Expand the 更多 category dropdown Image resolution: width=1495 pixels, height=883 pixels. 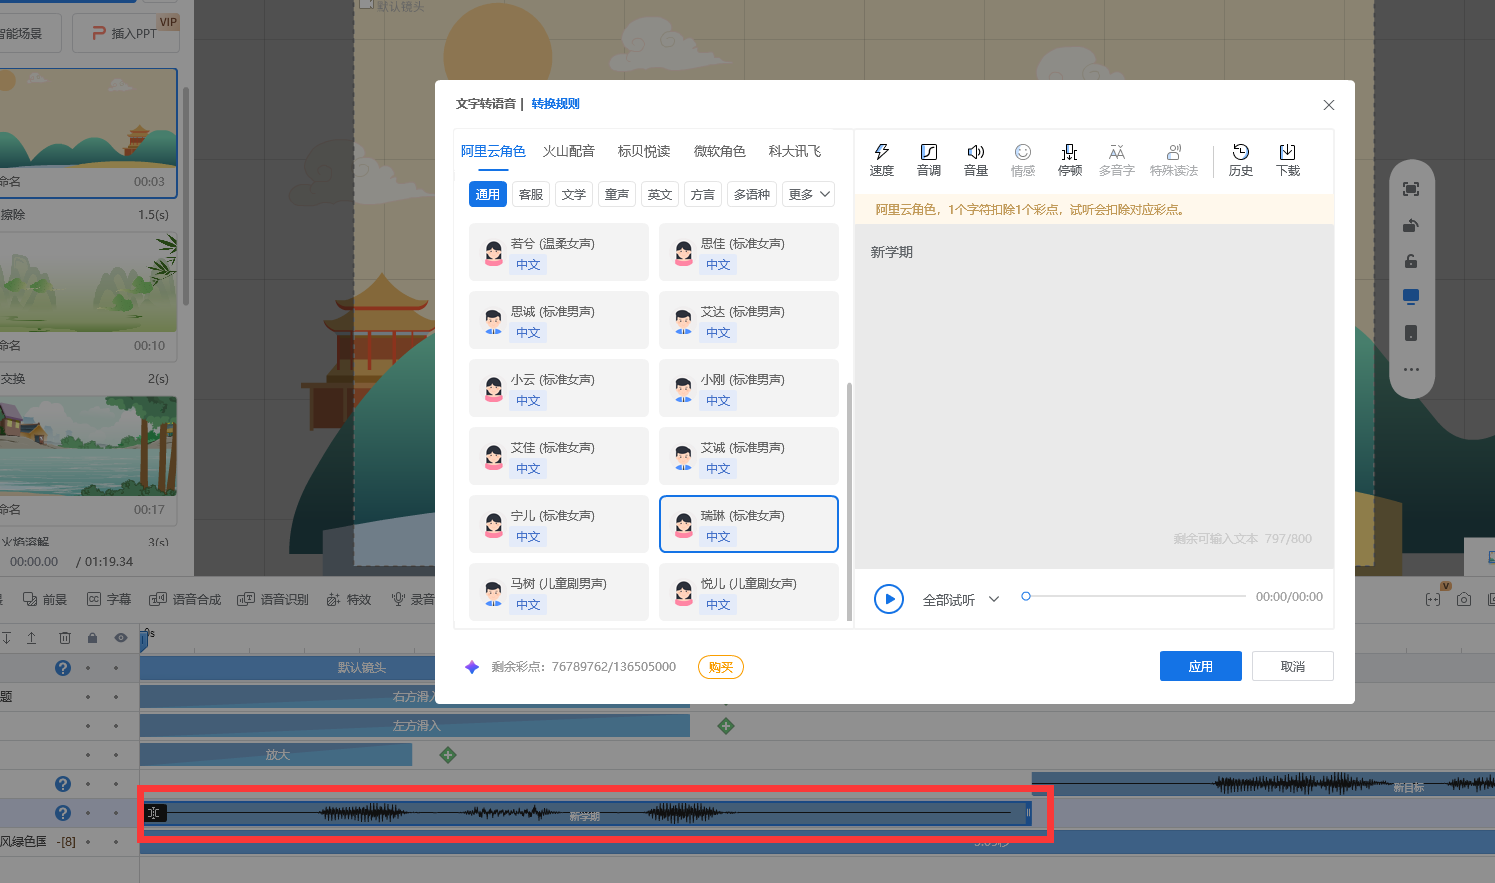(808, 194)
